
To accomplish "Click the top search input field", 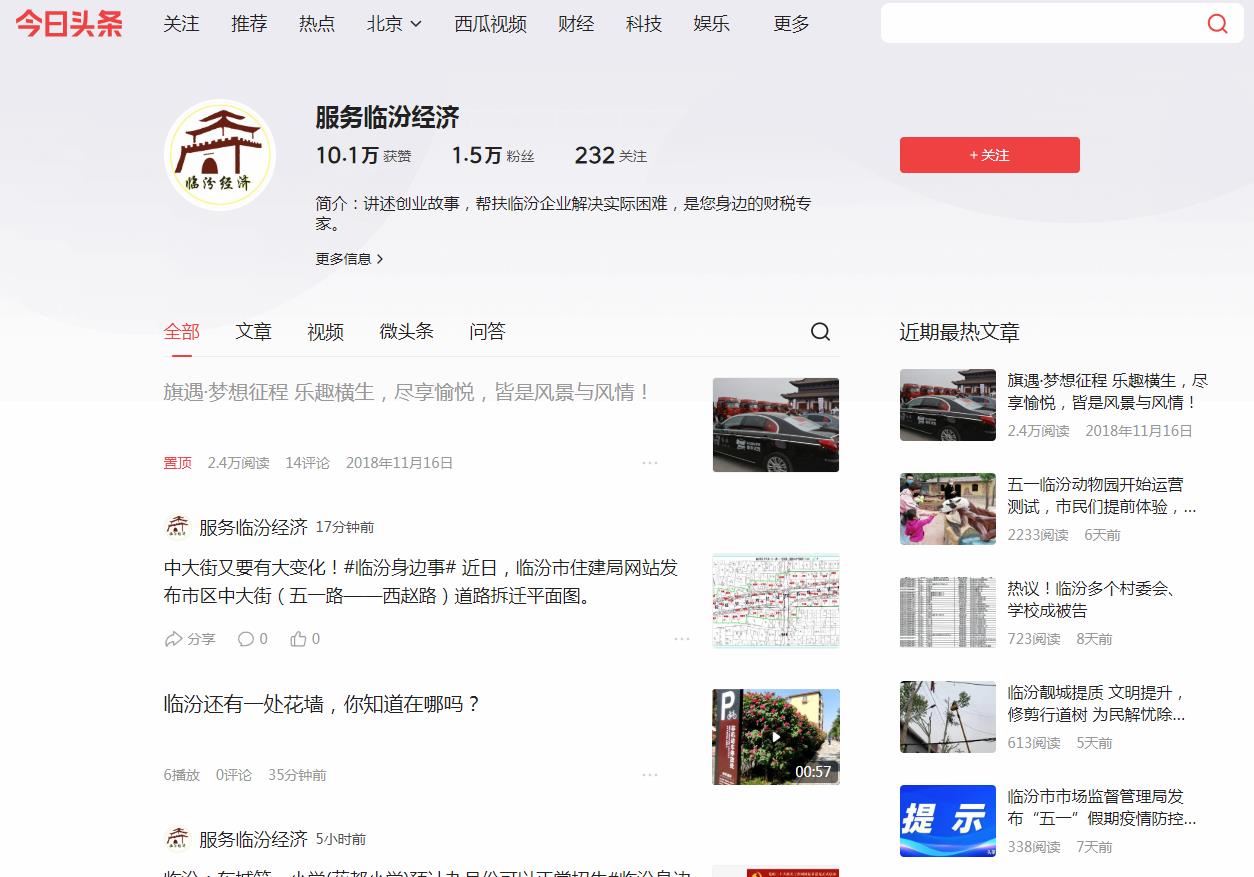I will 1040,23.
